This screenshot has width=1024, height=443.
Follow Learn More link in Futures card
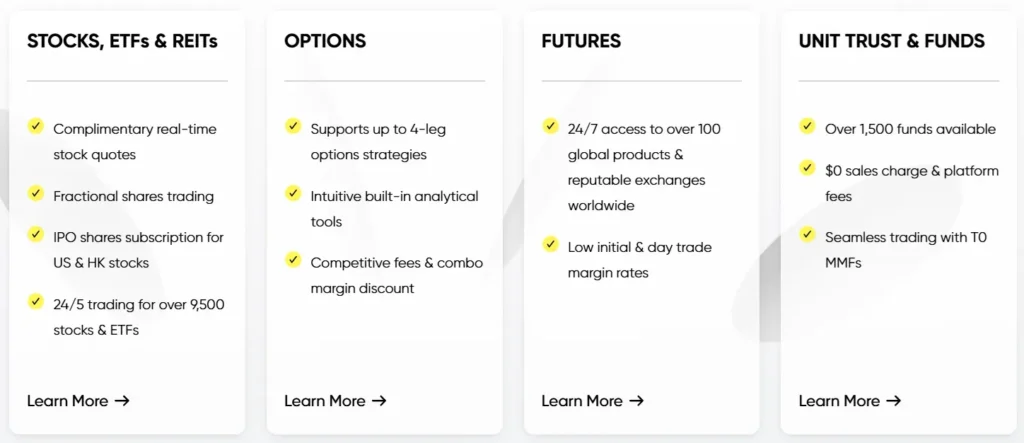592,401
